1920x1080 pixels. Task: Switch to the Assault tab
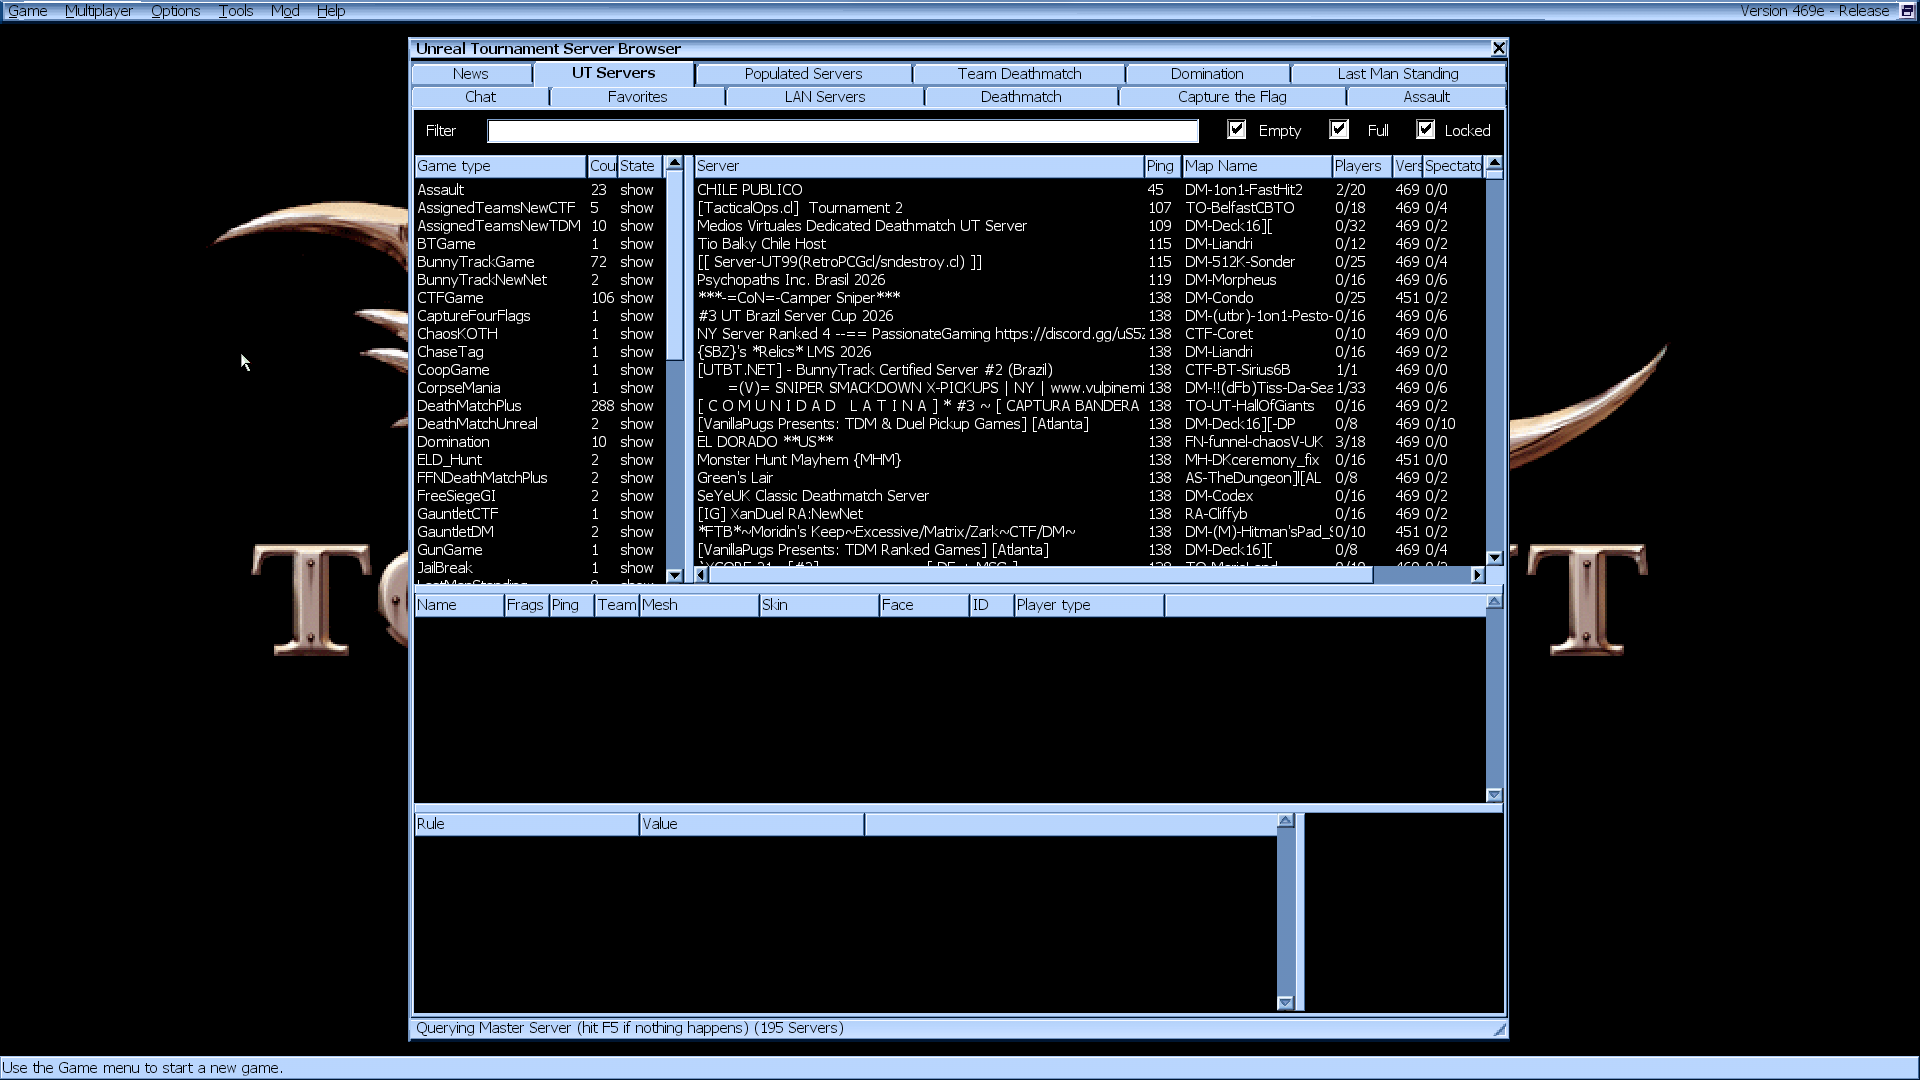tap(1426, 97)
